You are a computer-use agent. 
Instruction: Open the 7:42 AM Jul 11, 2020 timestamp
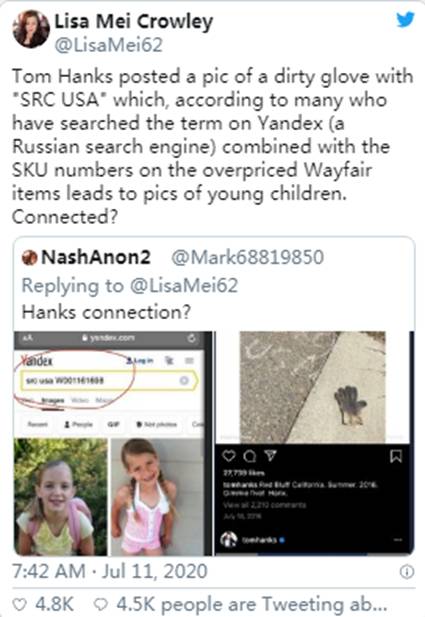click(x=110, y=571)
